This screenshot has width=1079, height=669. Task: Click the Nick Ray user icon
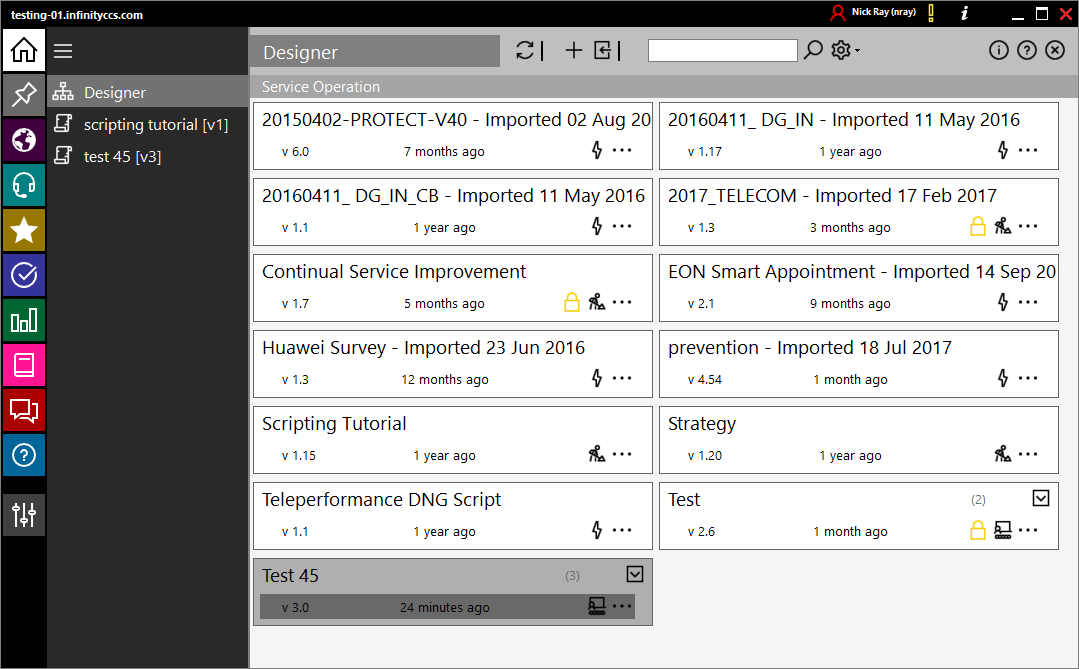837,12
